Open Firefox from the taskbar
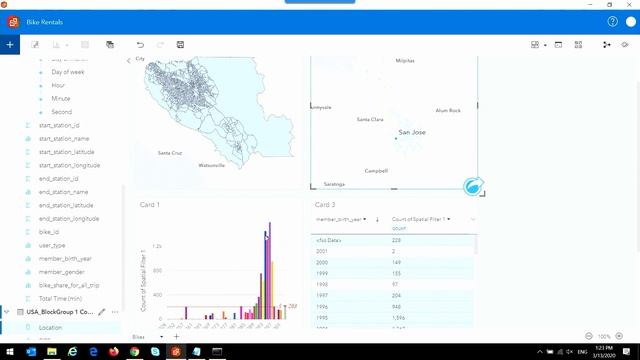The height and width of the screenshot is (360, 640). (x=113, y=351)
